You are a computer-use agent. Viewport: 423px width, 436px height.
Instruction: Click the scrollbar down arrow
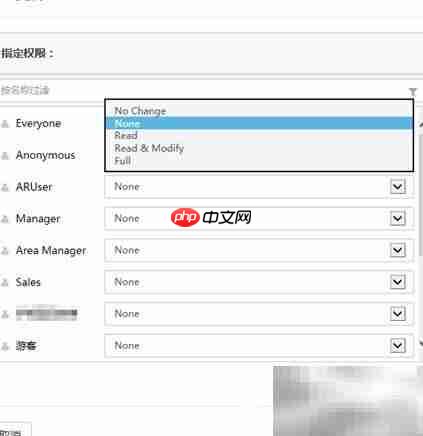click(421, 343)
